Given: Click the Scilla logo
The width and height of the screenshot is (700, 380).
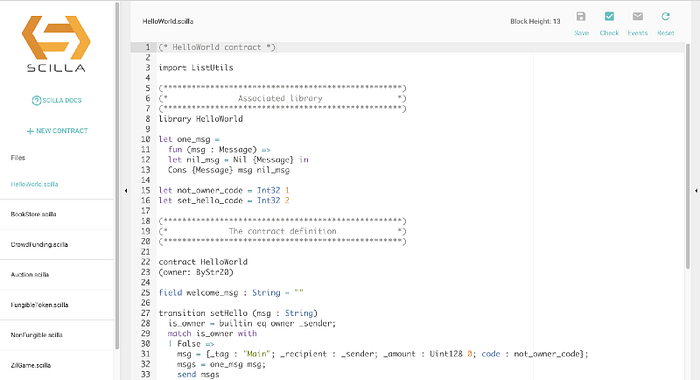Looking at the screenshot, I should click(56, 44).
